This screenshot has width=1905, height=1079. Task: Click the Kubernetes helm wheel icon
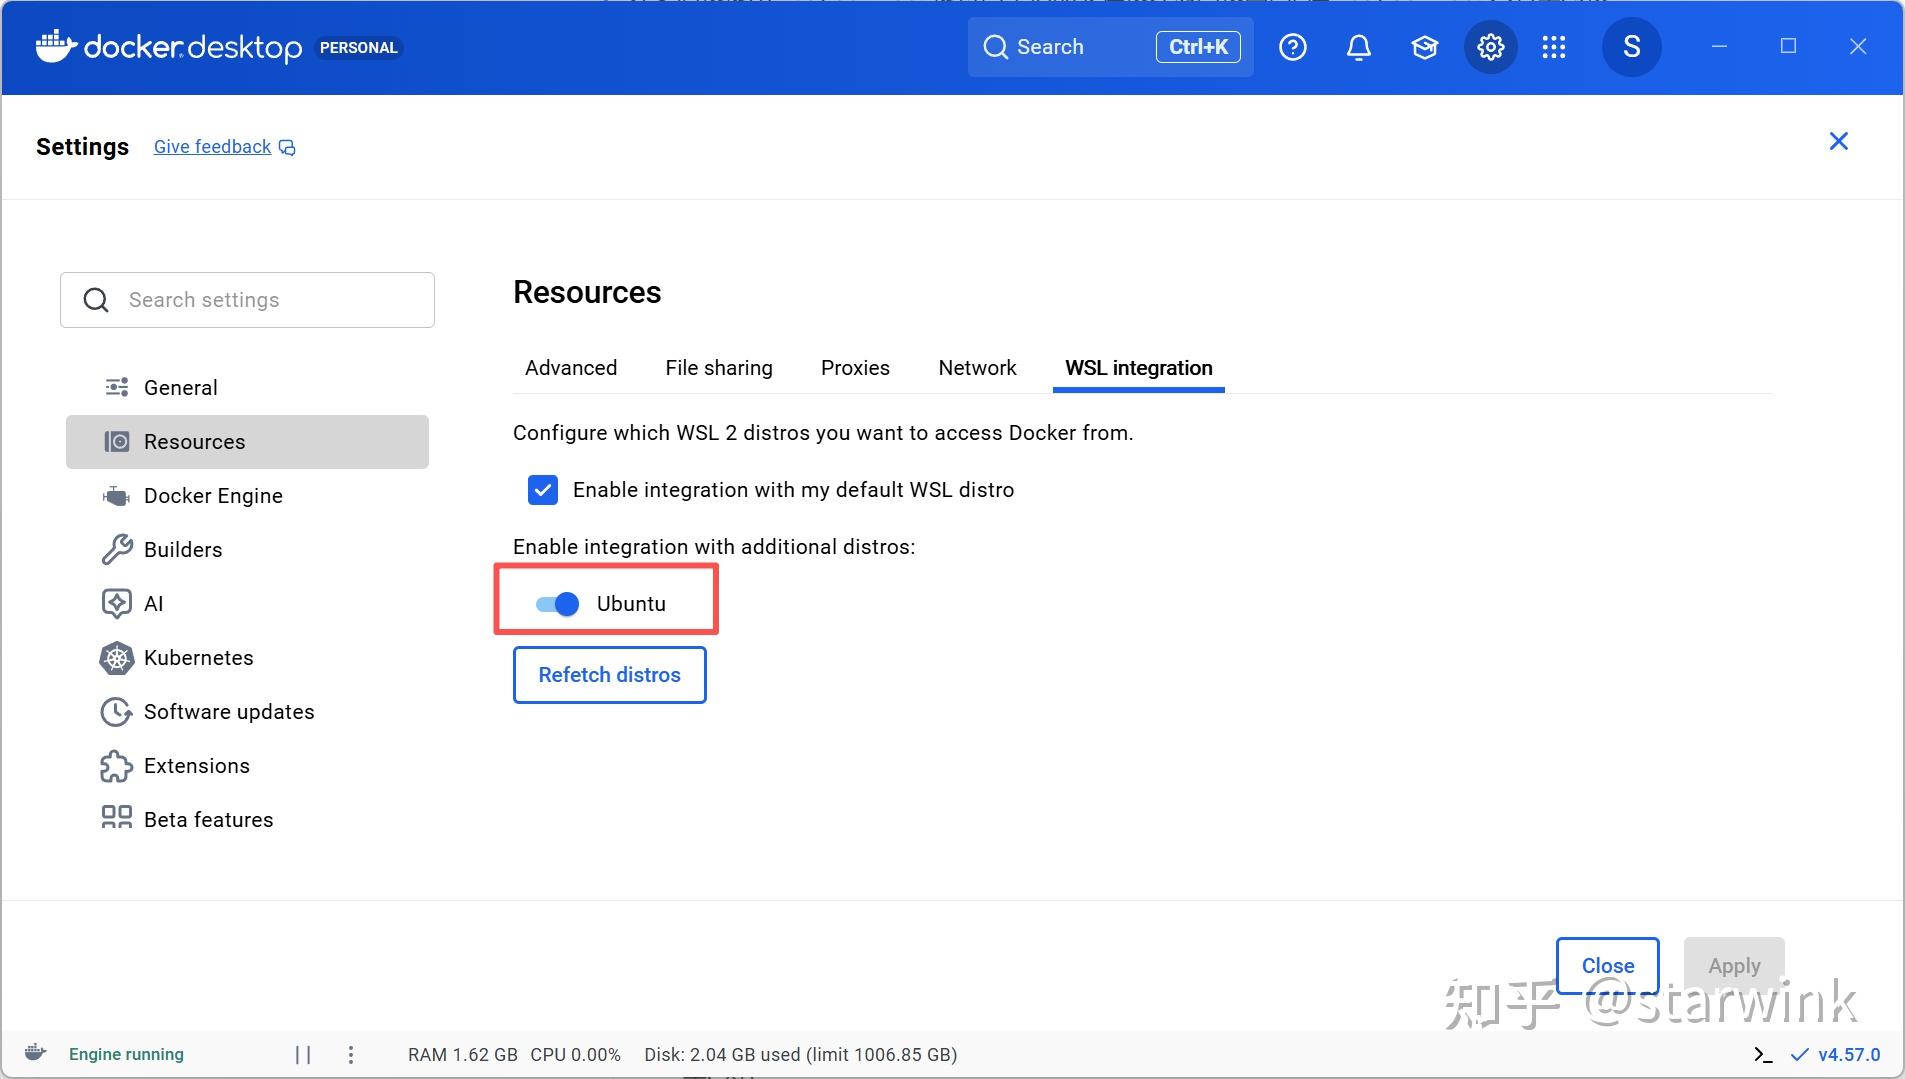(x=116, y=658)
